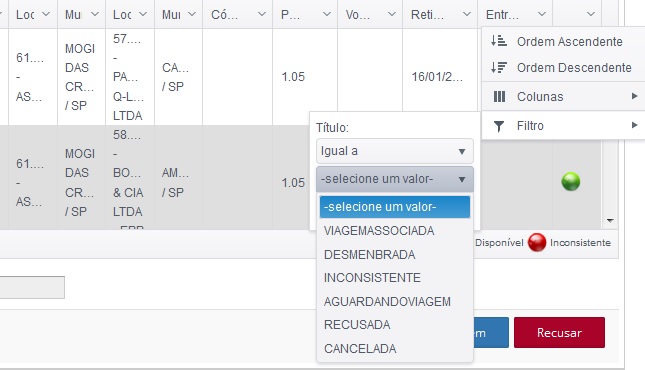The height and width of the screenshot is (370, 645).
Task: Open dropdown arrow of last unnamed column
Action: (591, 14)
